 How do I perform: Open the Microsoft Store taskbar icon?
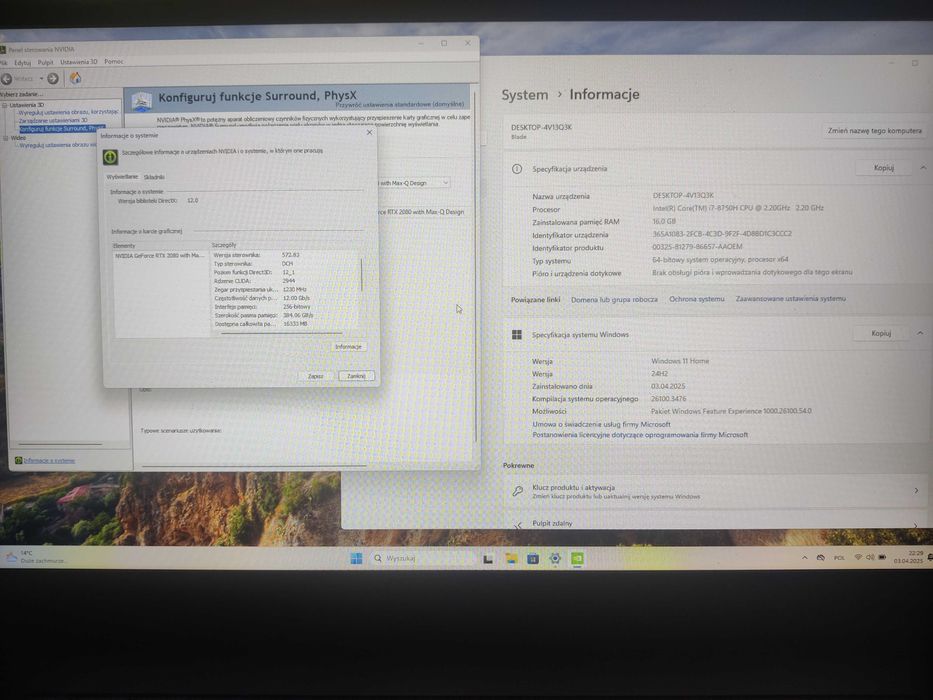[533, 558]
